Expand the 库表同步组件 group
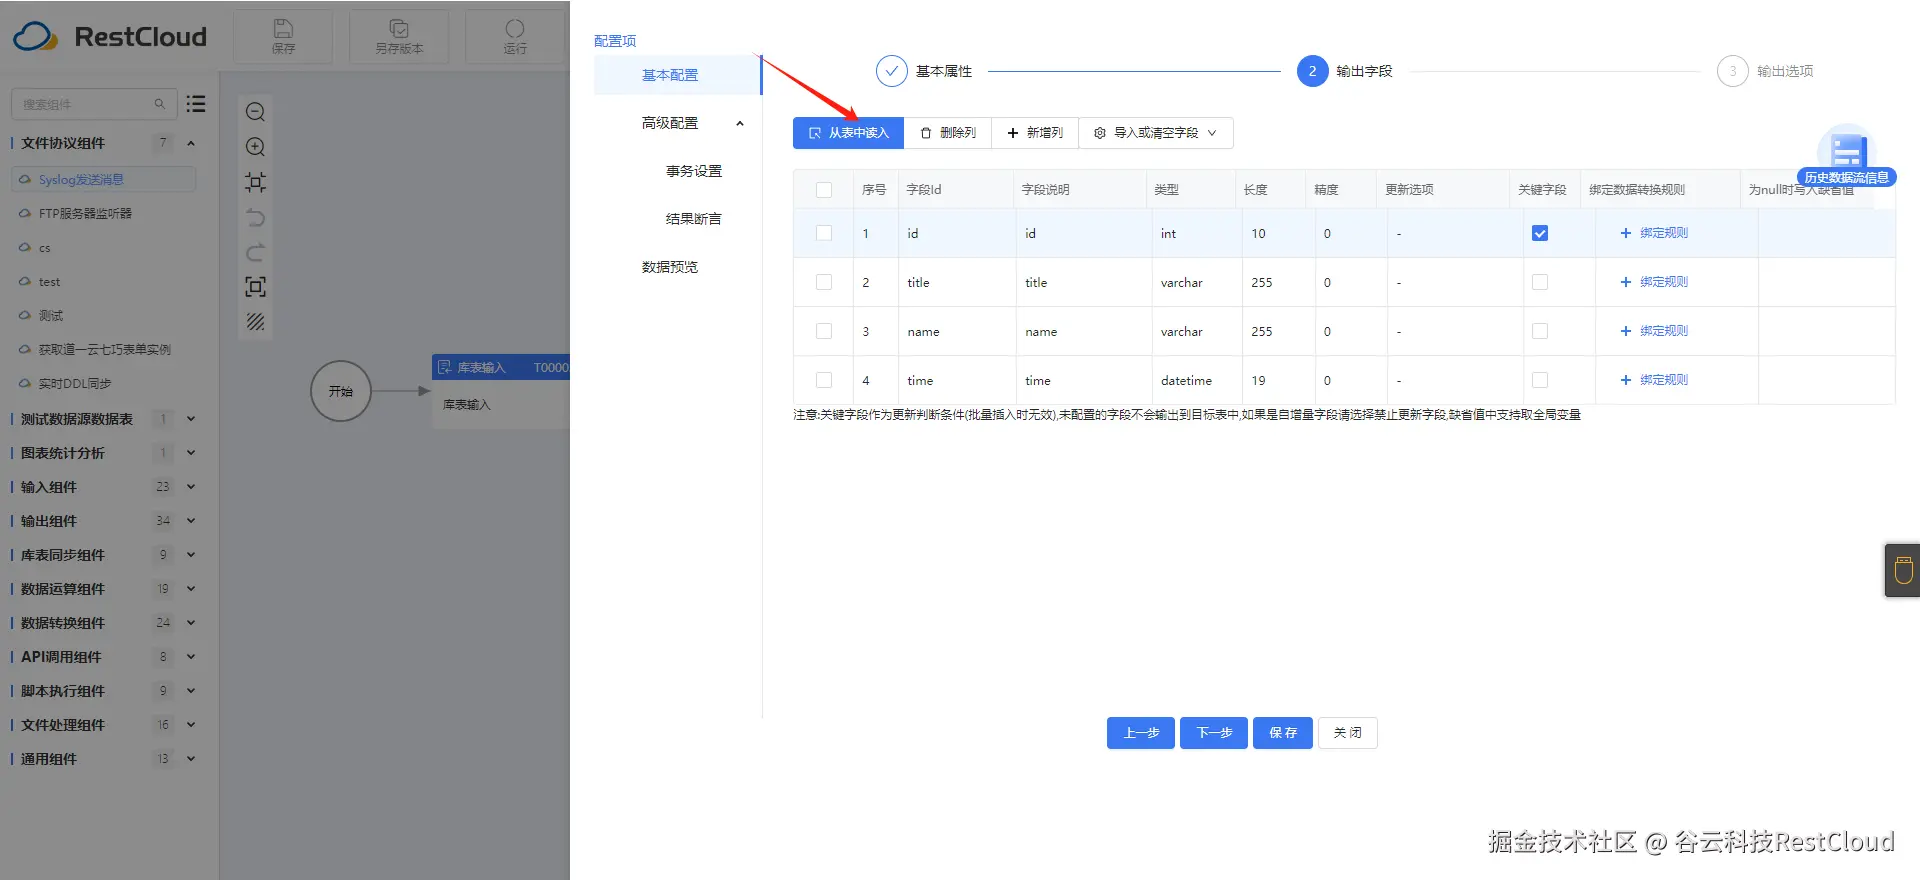 tap(191, 555)
